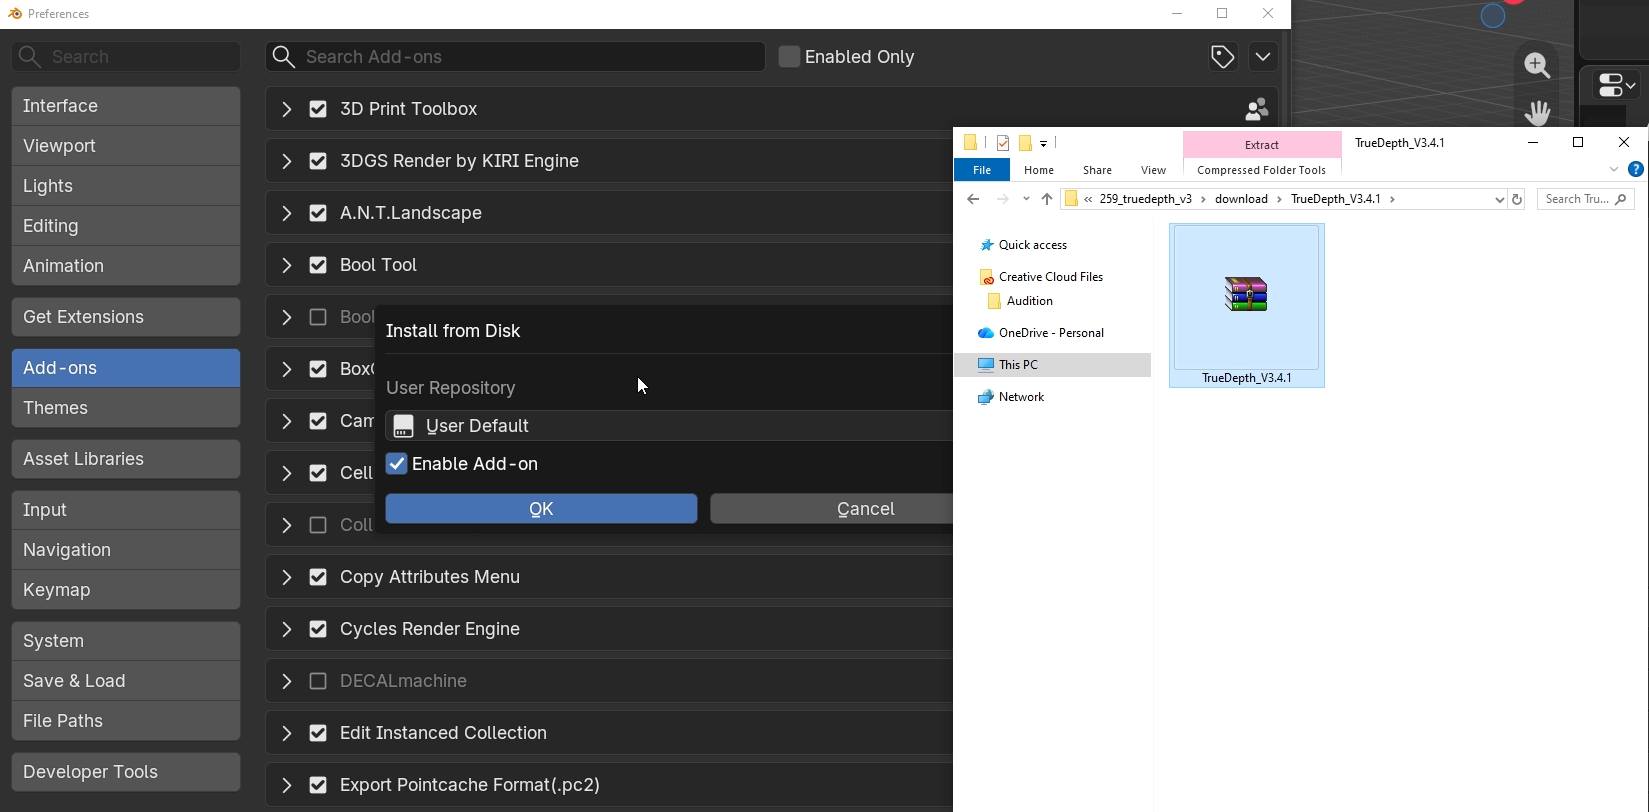Open the recent locations dropdown arrow
The image size is (1649, 812).
click(1026, 199)
